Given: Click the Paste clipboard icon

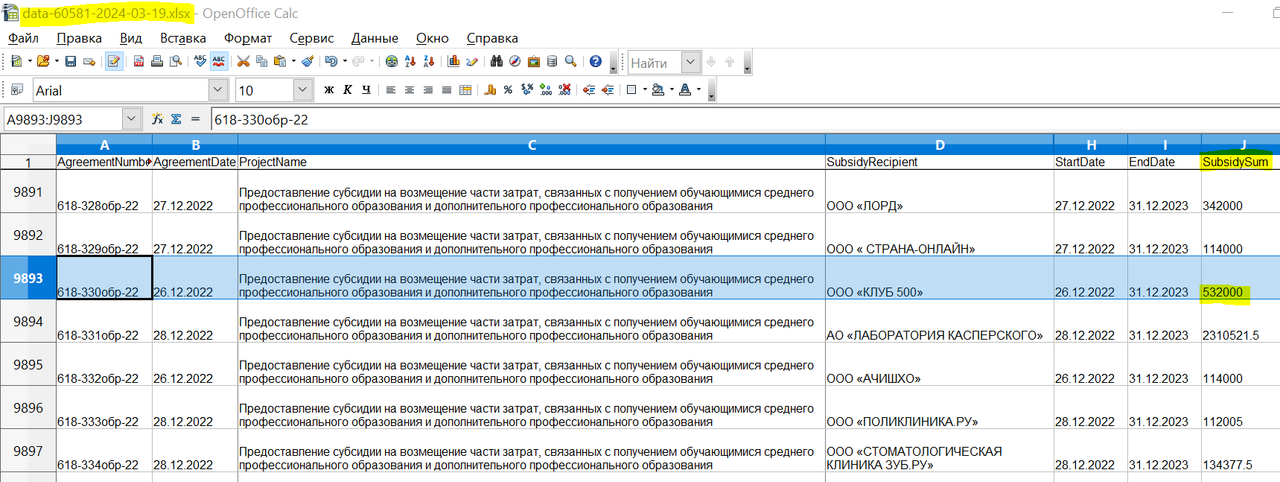Looking at the screenshot, I should (279, 61).
